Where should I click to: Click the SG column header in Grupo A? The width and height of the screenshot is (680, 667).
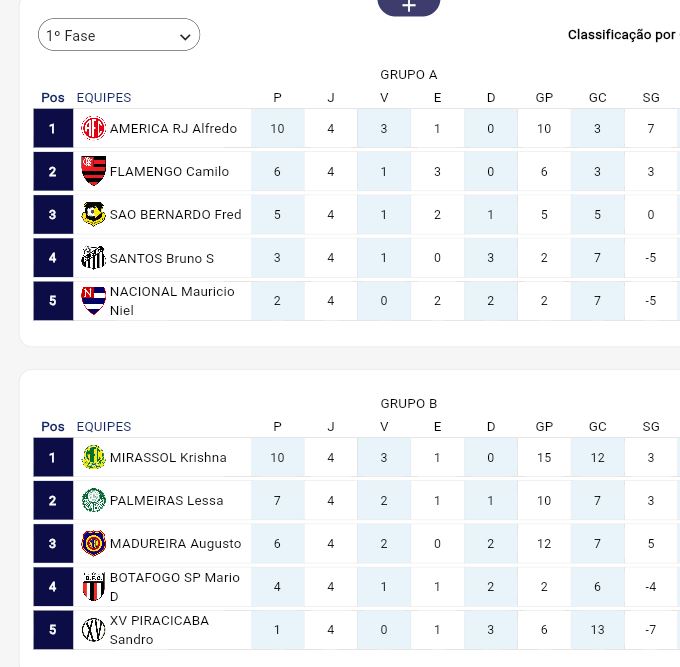click(x=651, y=97)
